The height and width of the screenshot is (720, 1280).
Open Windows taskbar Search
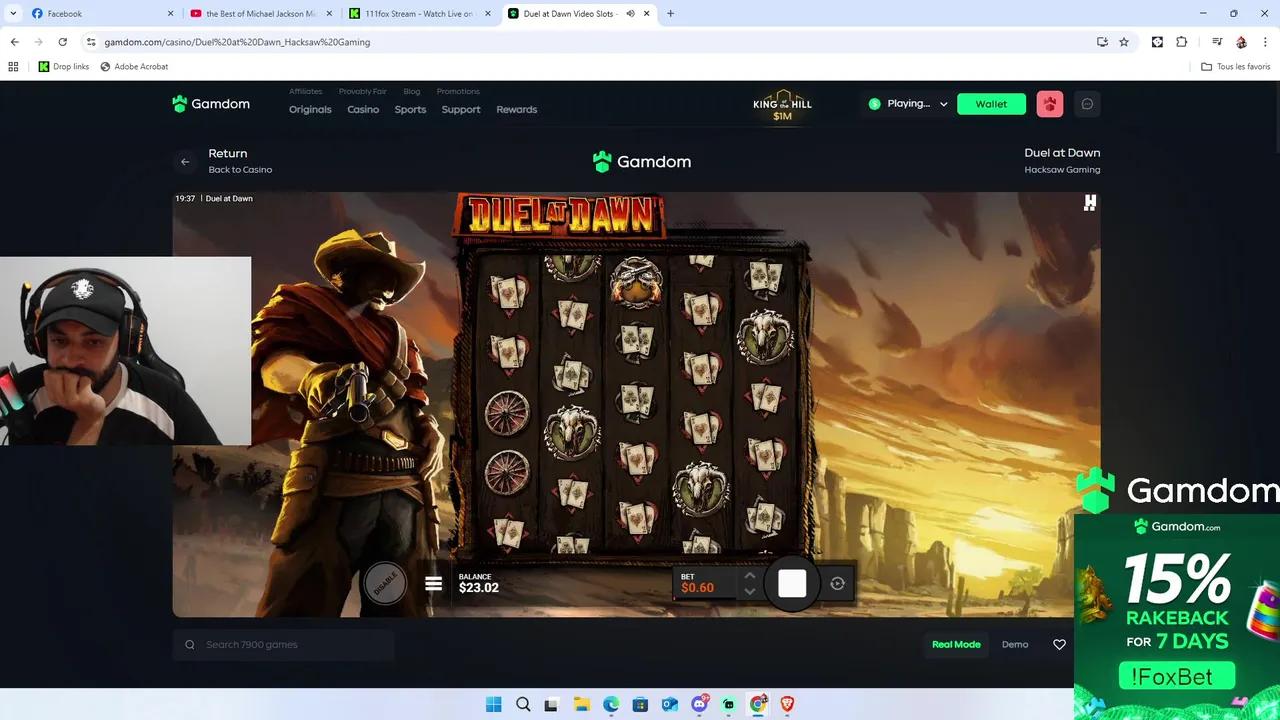pyautogui.click(x=523, y=704)
